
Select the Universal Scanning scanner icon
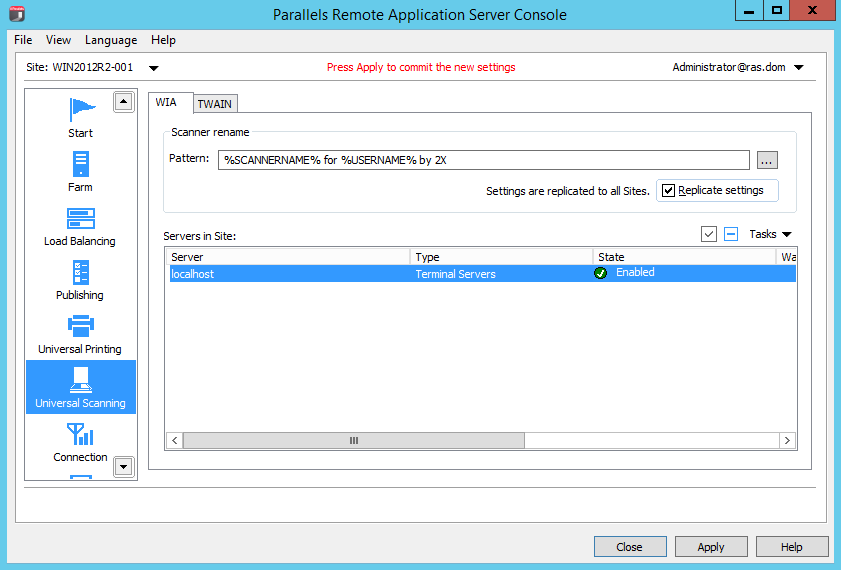click(x=80, y=380)
